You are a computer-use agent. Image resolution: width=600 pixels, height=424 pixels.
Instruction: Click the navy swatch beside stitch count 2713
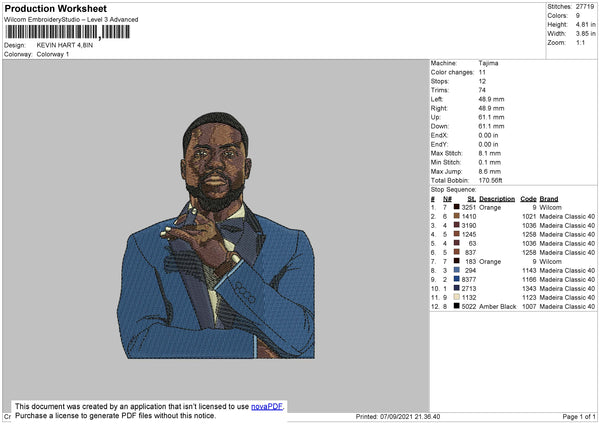[x=457, y=288]
